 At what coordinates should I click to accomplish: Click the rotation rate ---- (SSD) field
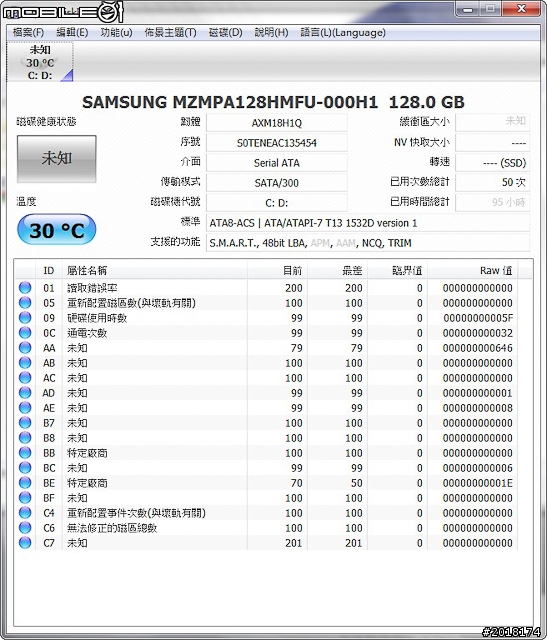point(492,163)
